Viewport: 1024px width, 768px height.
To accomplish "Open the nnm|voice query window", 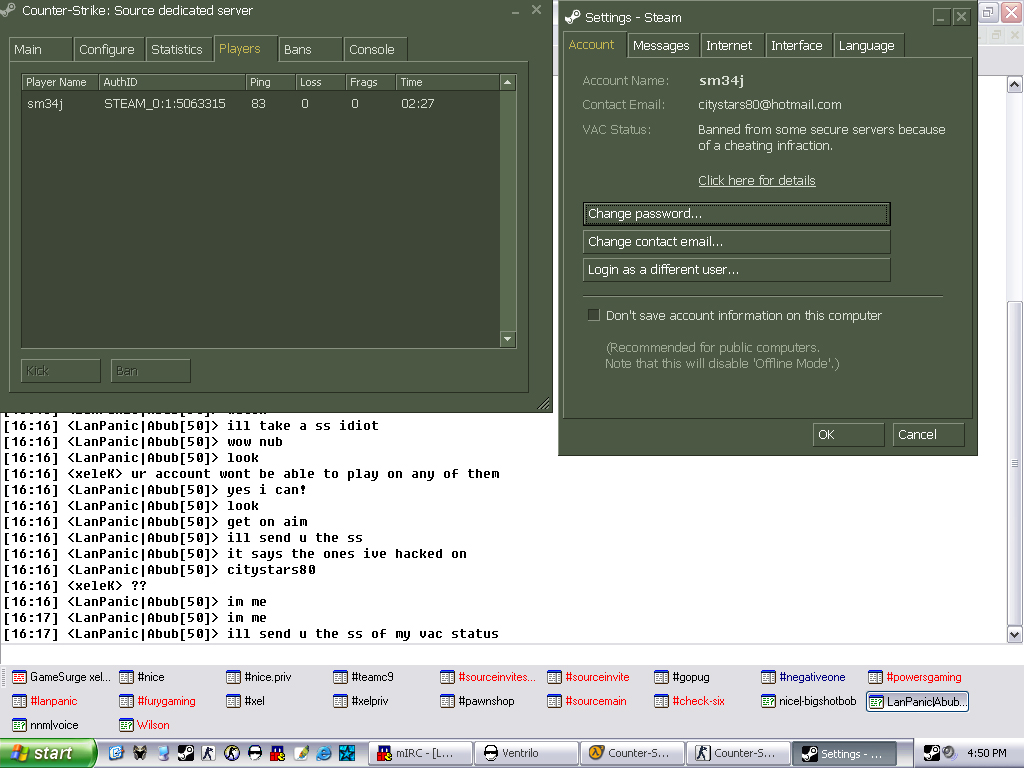I will point(45,725).
